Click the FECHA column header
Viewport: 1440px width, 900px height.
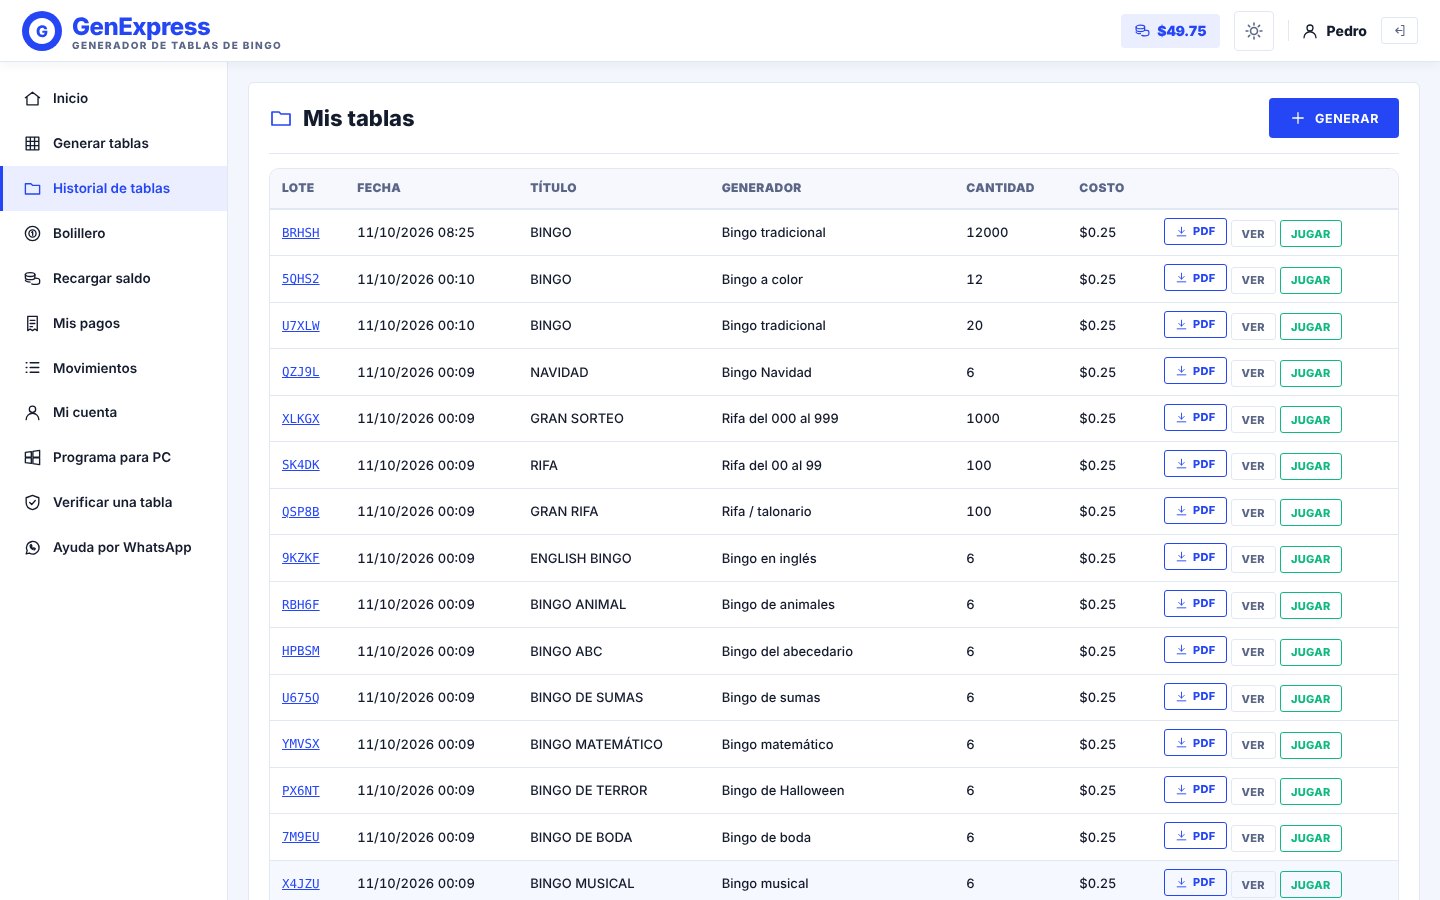tap(379, 188)
